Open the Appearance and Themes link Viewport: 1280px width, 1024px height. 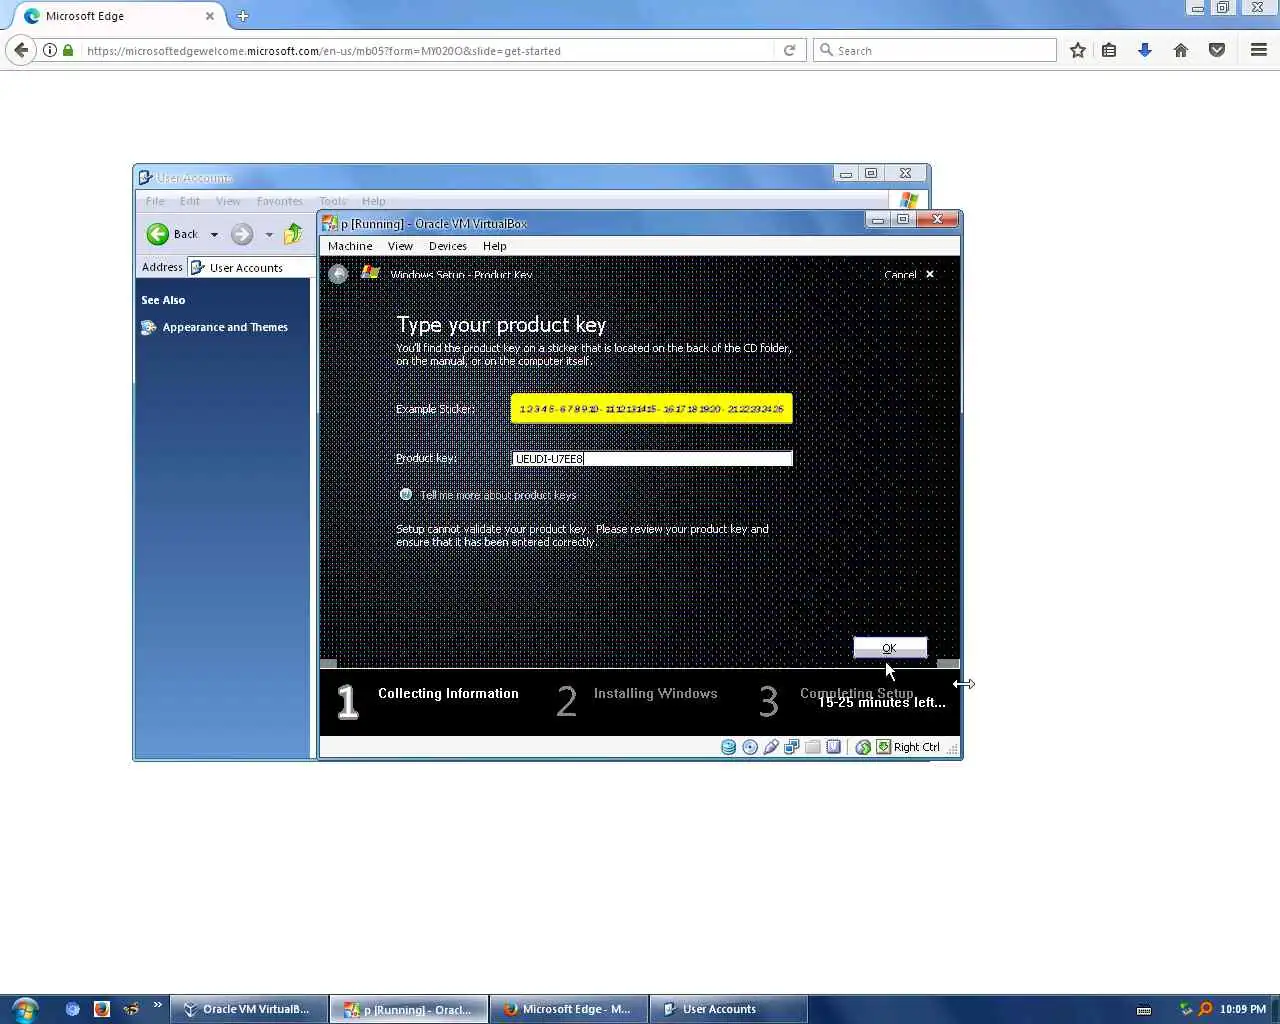(225, 327)
